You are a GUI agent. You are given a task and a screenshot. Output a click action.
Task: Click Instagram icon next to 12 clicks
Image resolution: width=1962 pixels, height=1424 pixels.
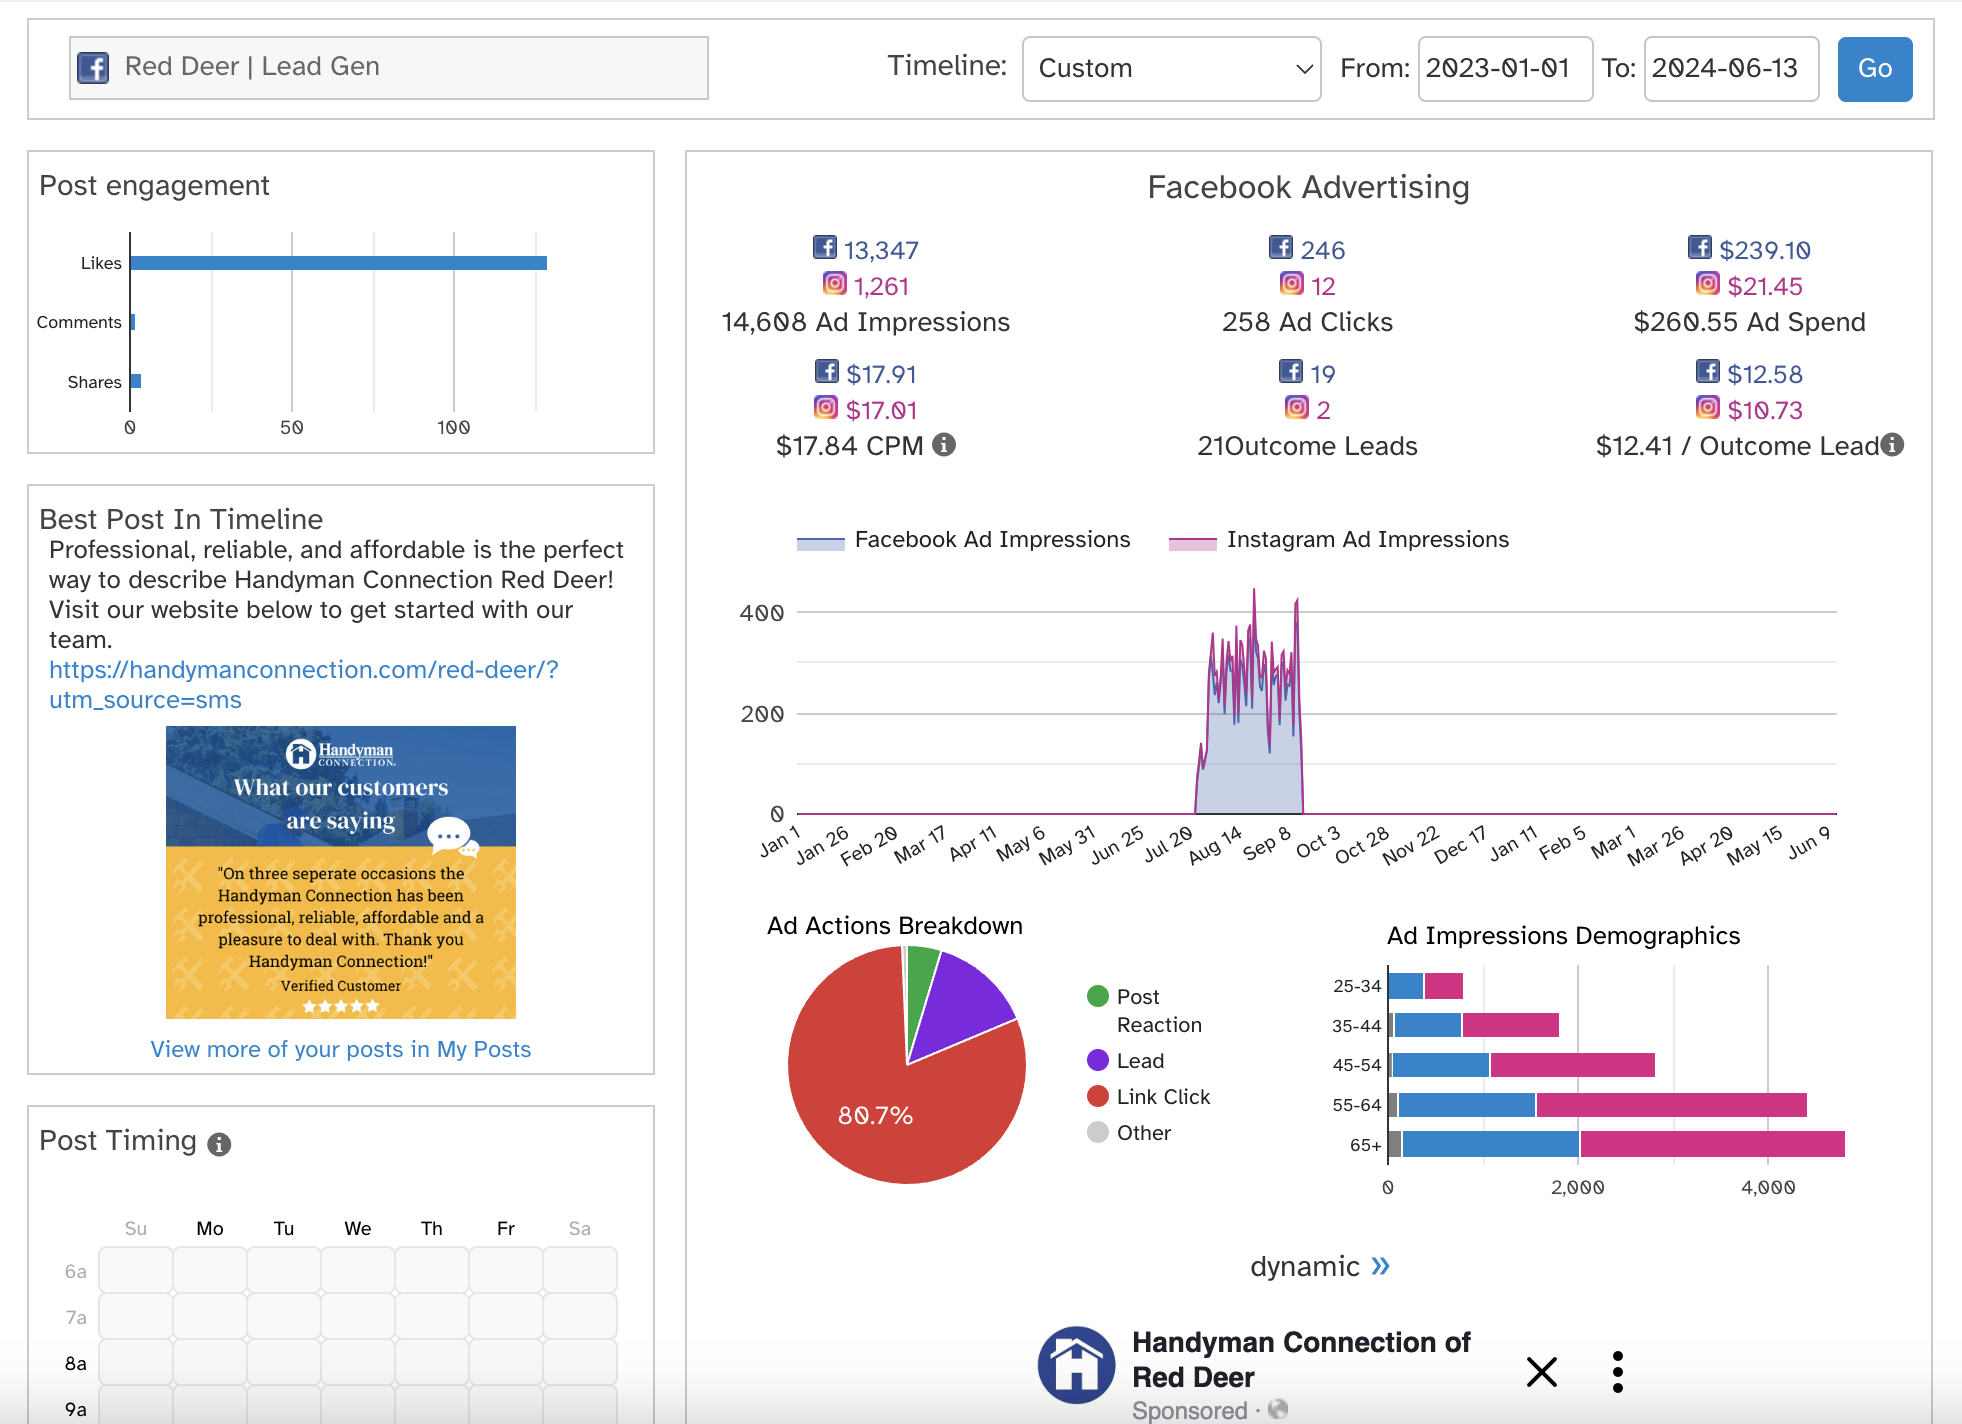coord(1292,283)
